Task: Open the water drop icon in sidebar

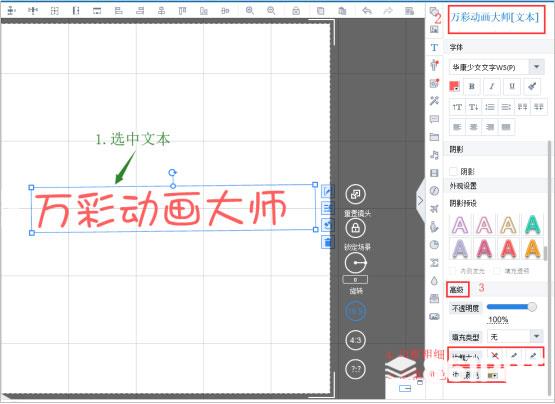Action: (434, 281)
